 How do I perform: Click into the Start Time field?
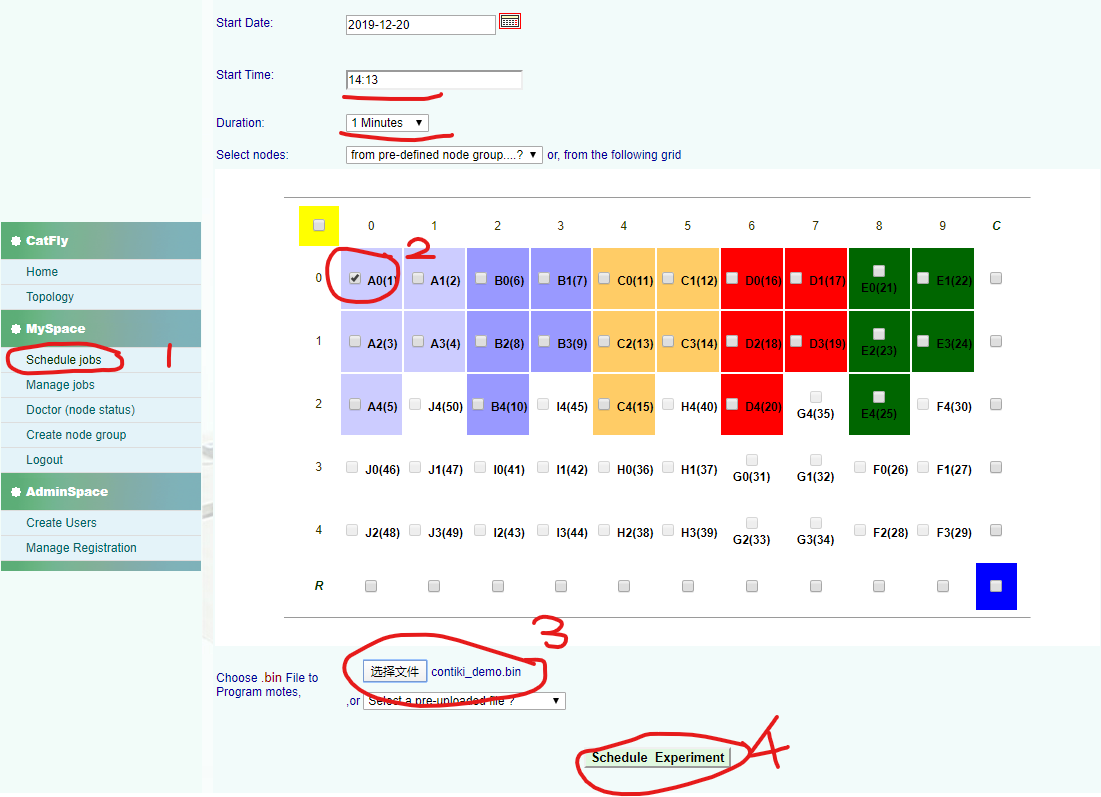click(433, 80)
